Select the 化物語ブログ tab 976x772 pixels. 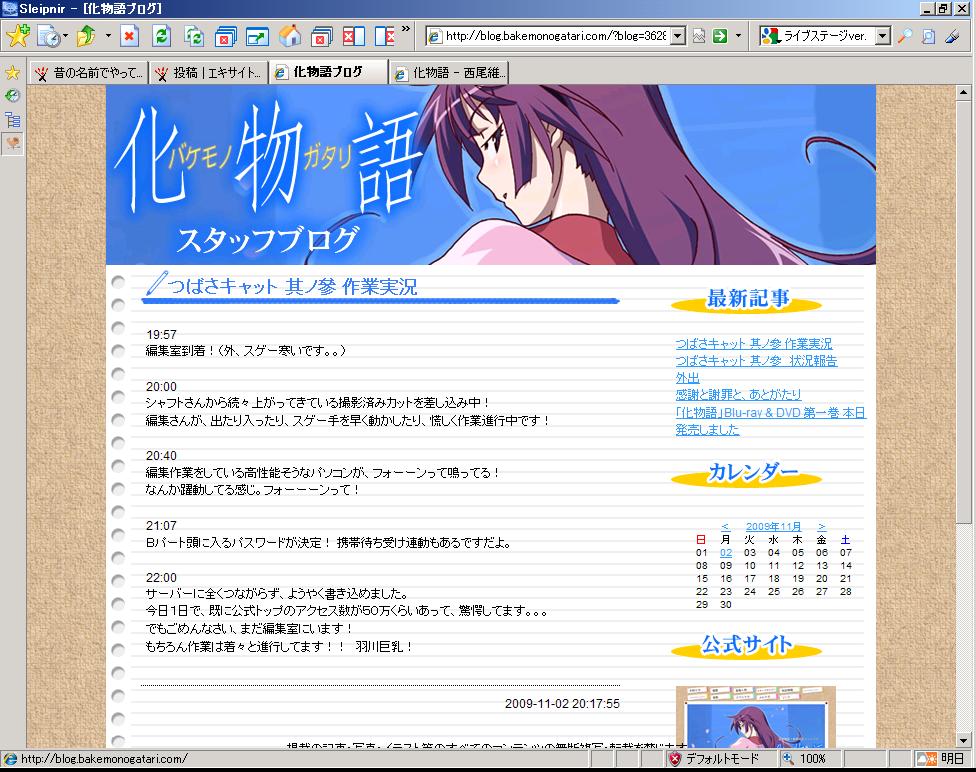(x=328, y=72)
